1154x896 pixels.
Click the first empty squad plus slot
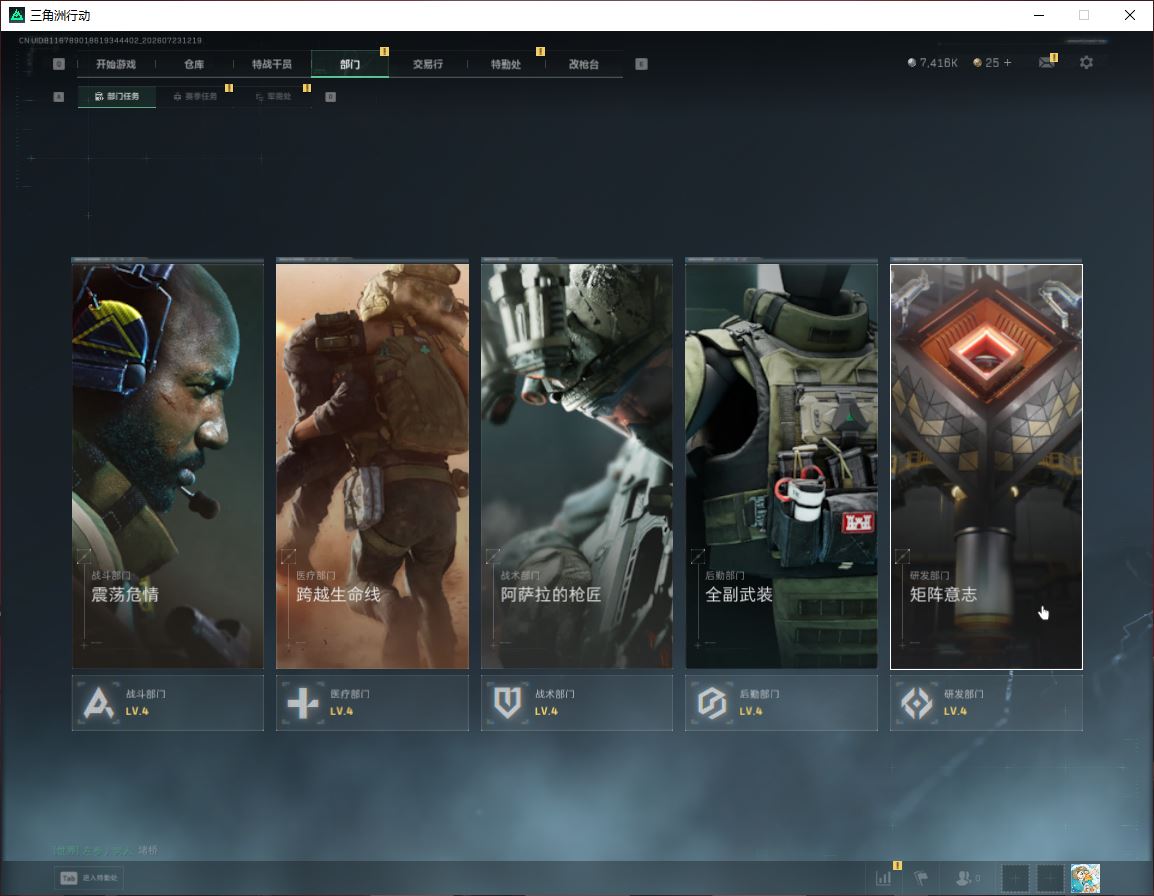(1016, 878)
